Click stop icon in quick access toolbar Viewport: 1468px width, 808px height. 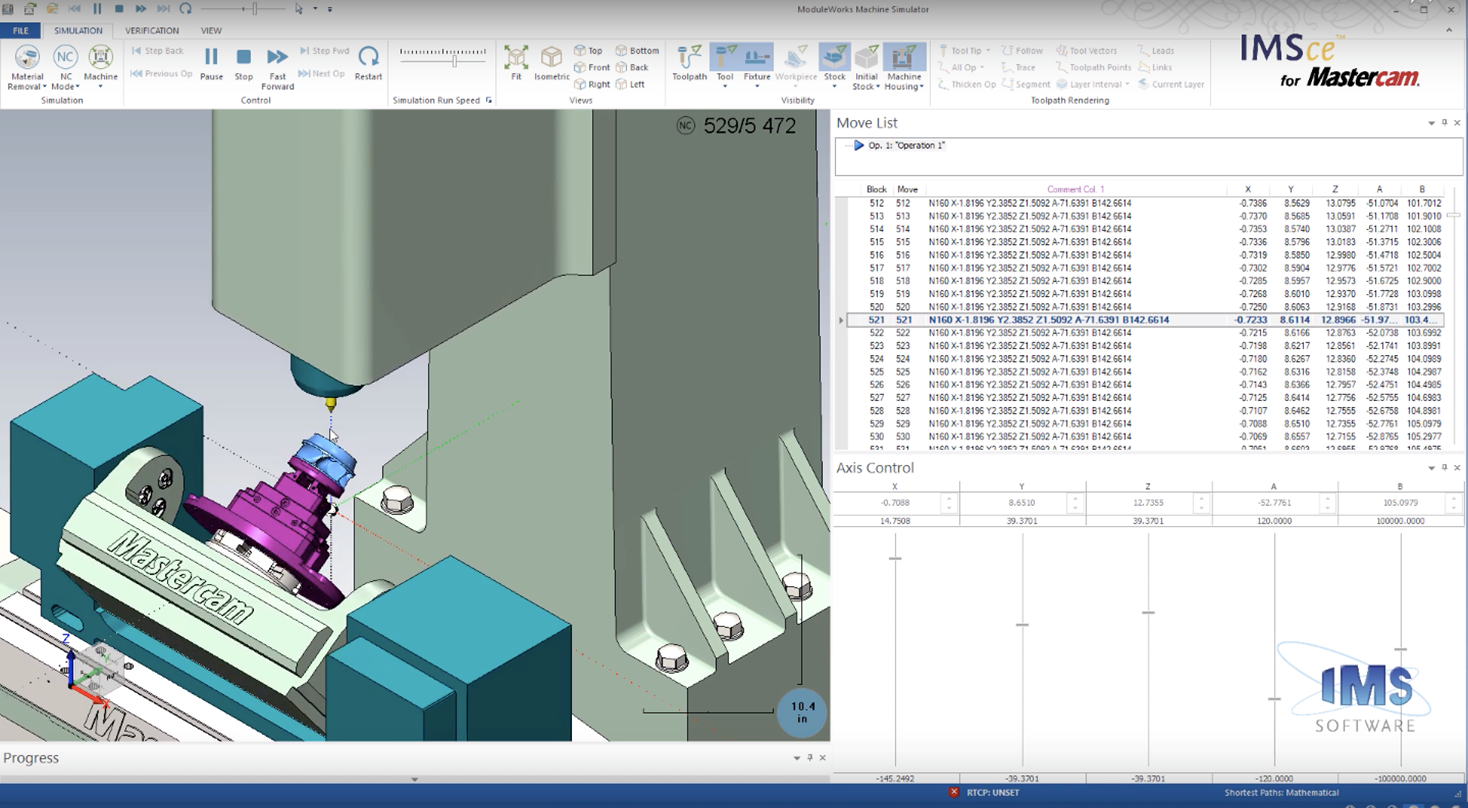click(119, 8)
